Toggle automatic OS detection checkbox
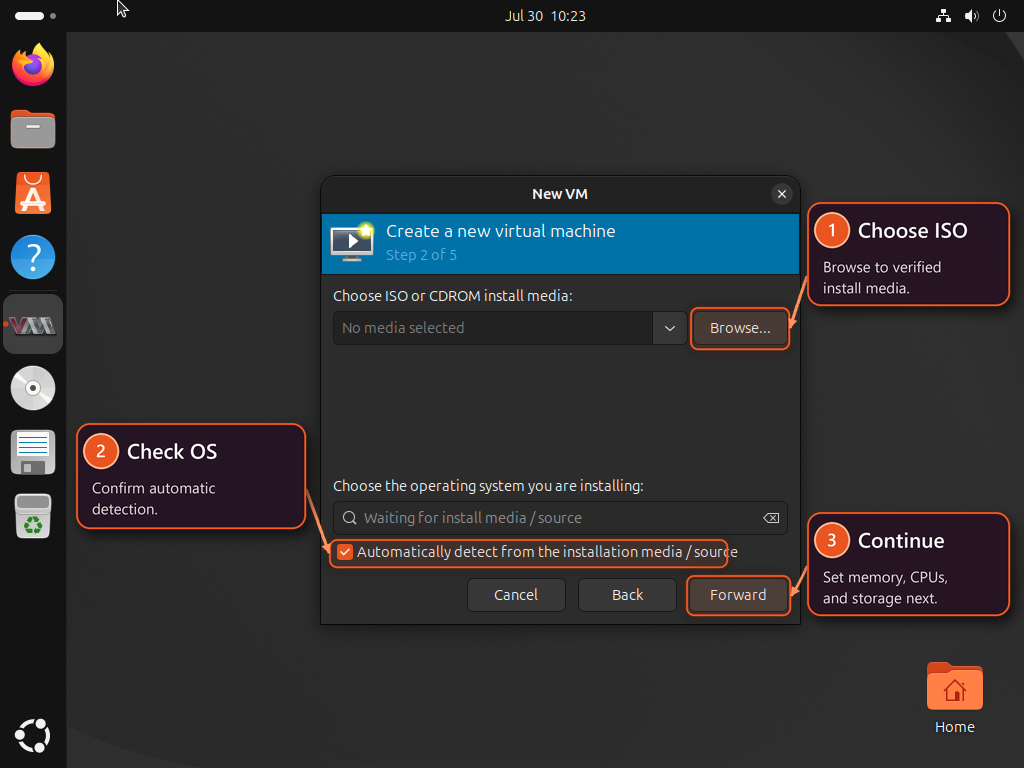1024x768 pixels. click(345, 552)
